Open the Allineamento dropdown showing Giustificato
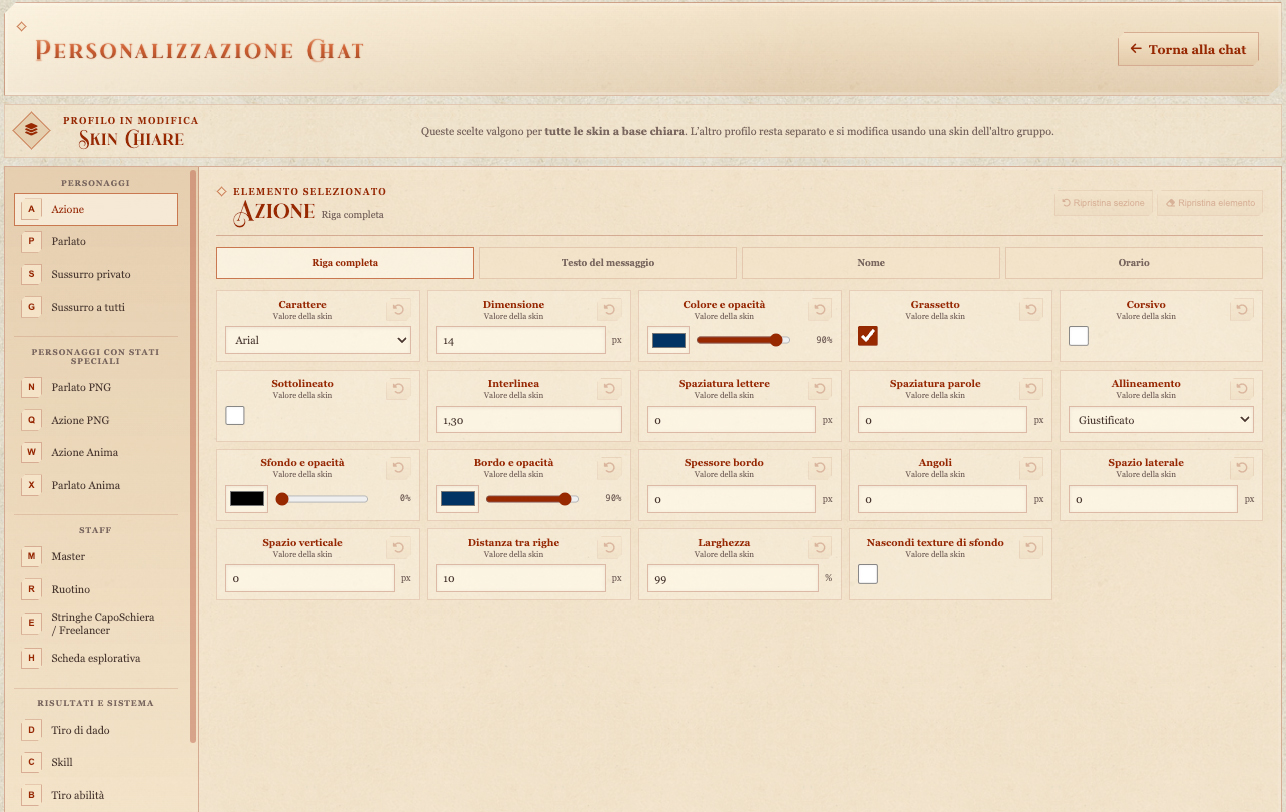Screen dimensions: 1286x812 coord(1161,420)
